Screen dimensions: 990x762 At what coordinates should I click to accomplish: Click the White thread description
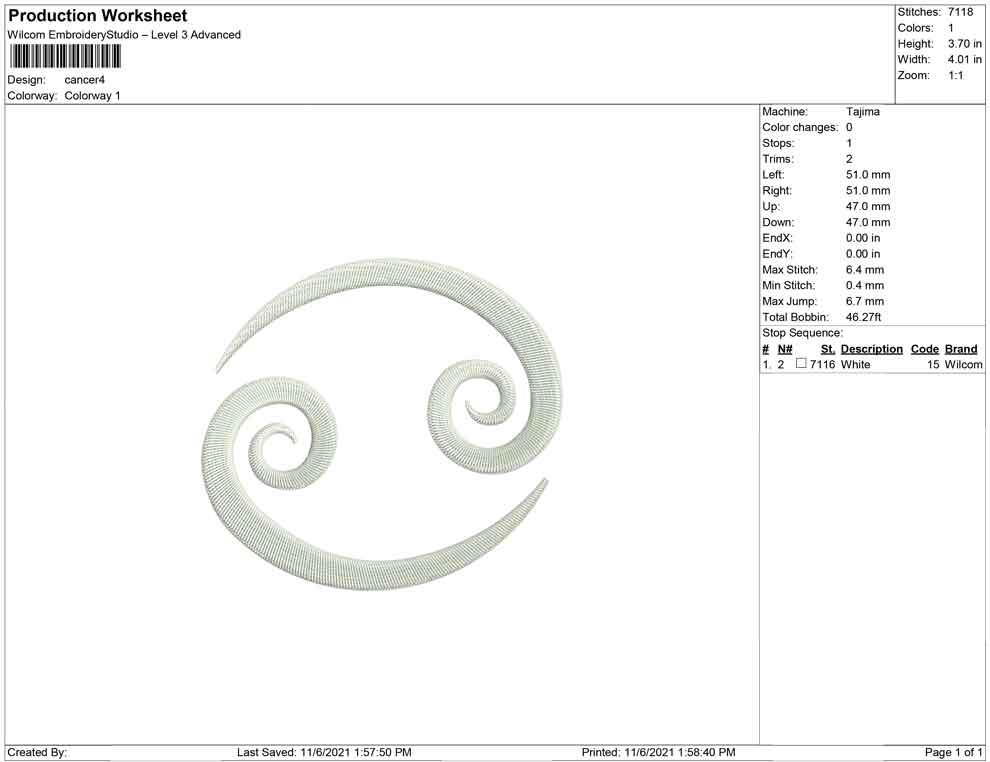coord(855,364)
